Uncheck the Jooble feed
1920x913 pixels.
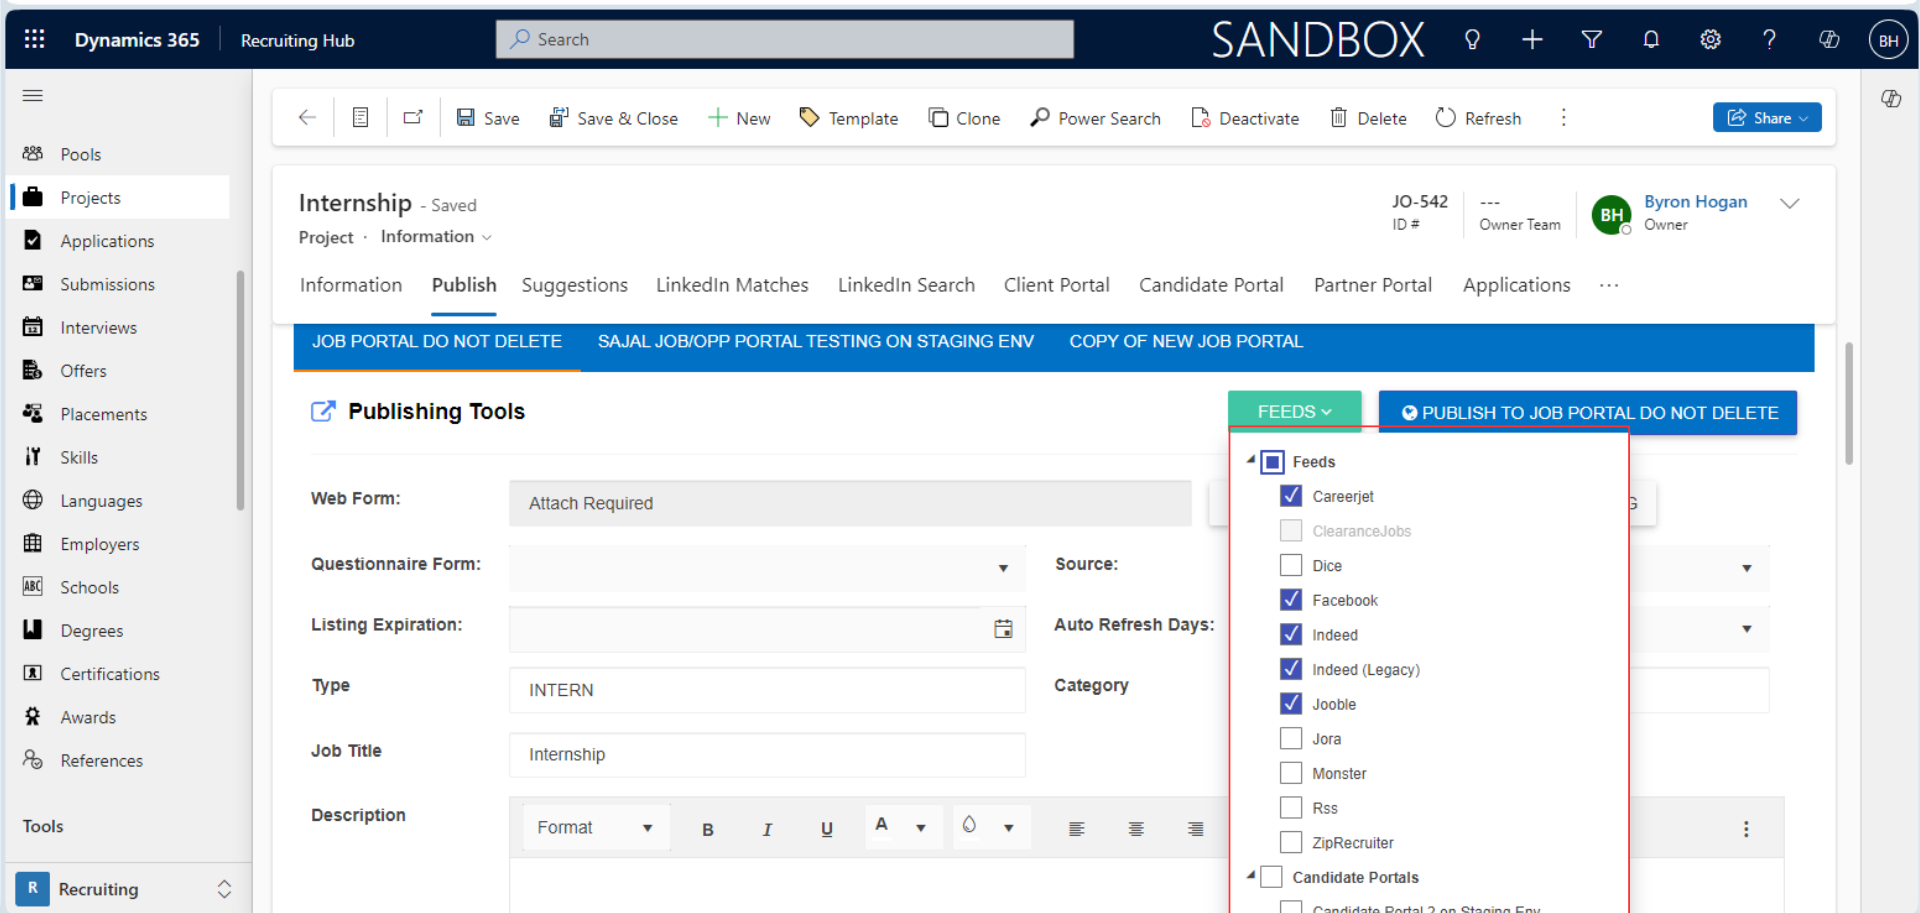coord(1291,704)
